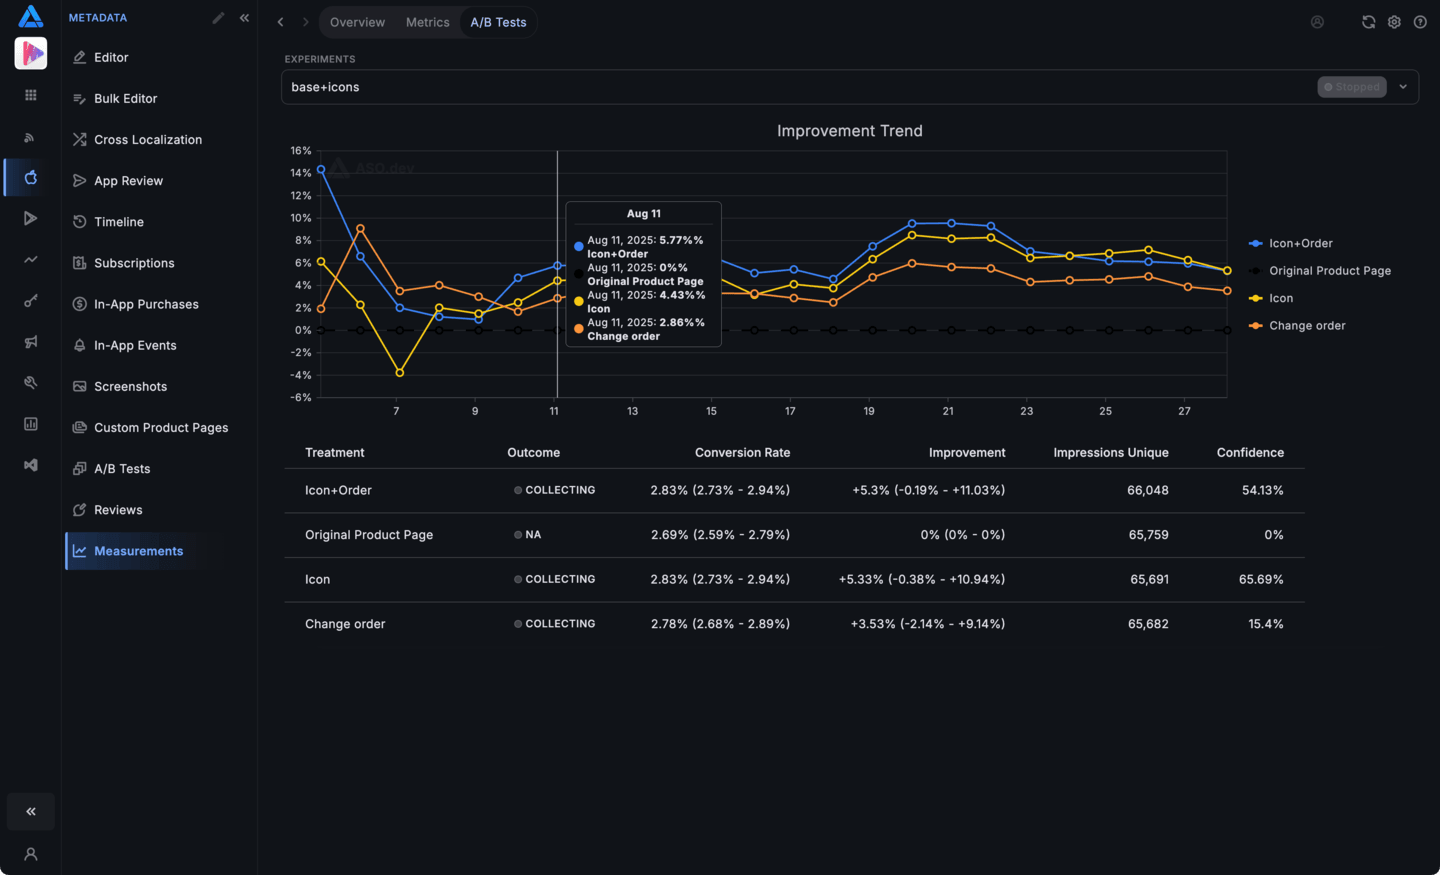Click the Impressions Unique column header

click(1111, 453)
